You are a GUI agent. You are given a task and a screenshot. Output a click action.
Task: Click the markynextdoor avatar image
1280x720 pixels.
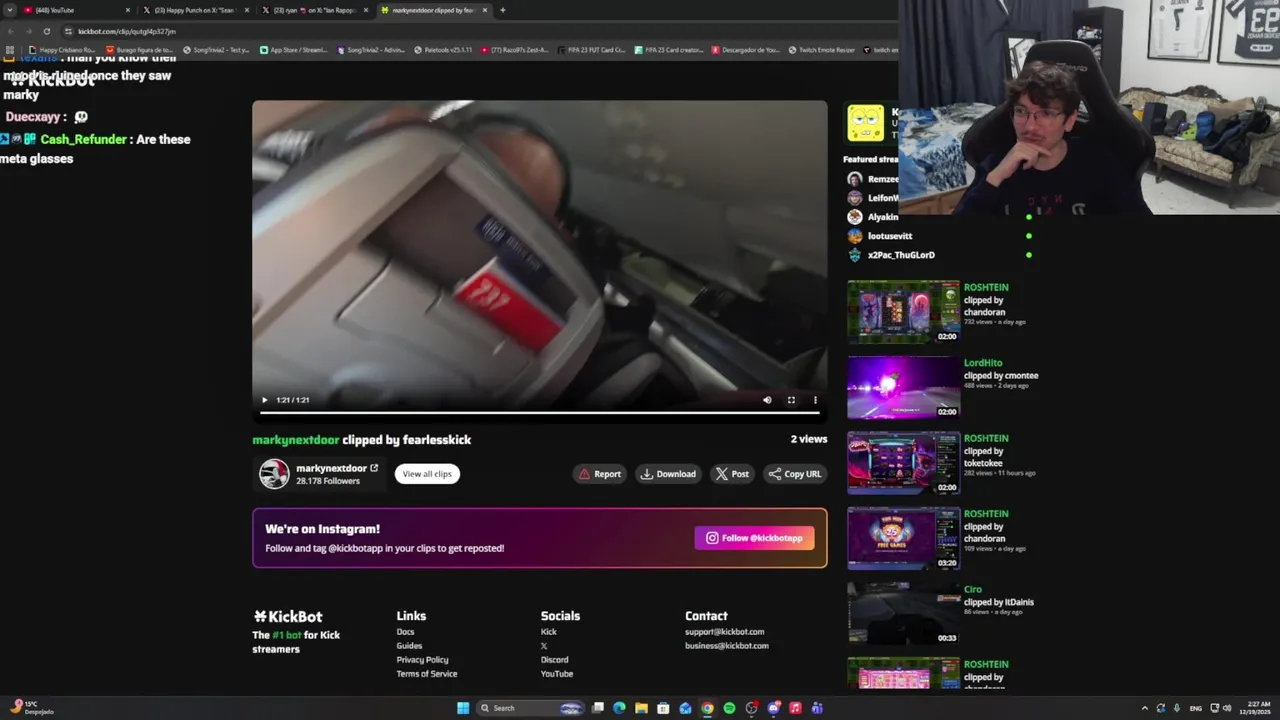[274, 474]
